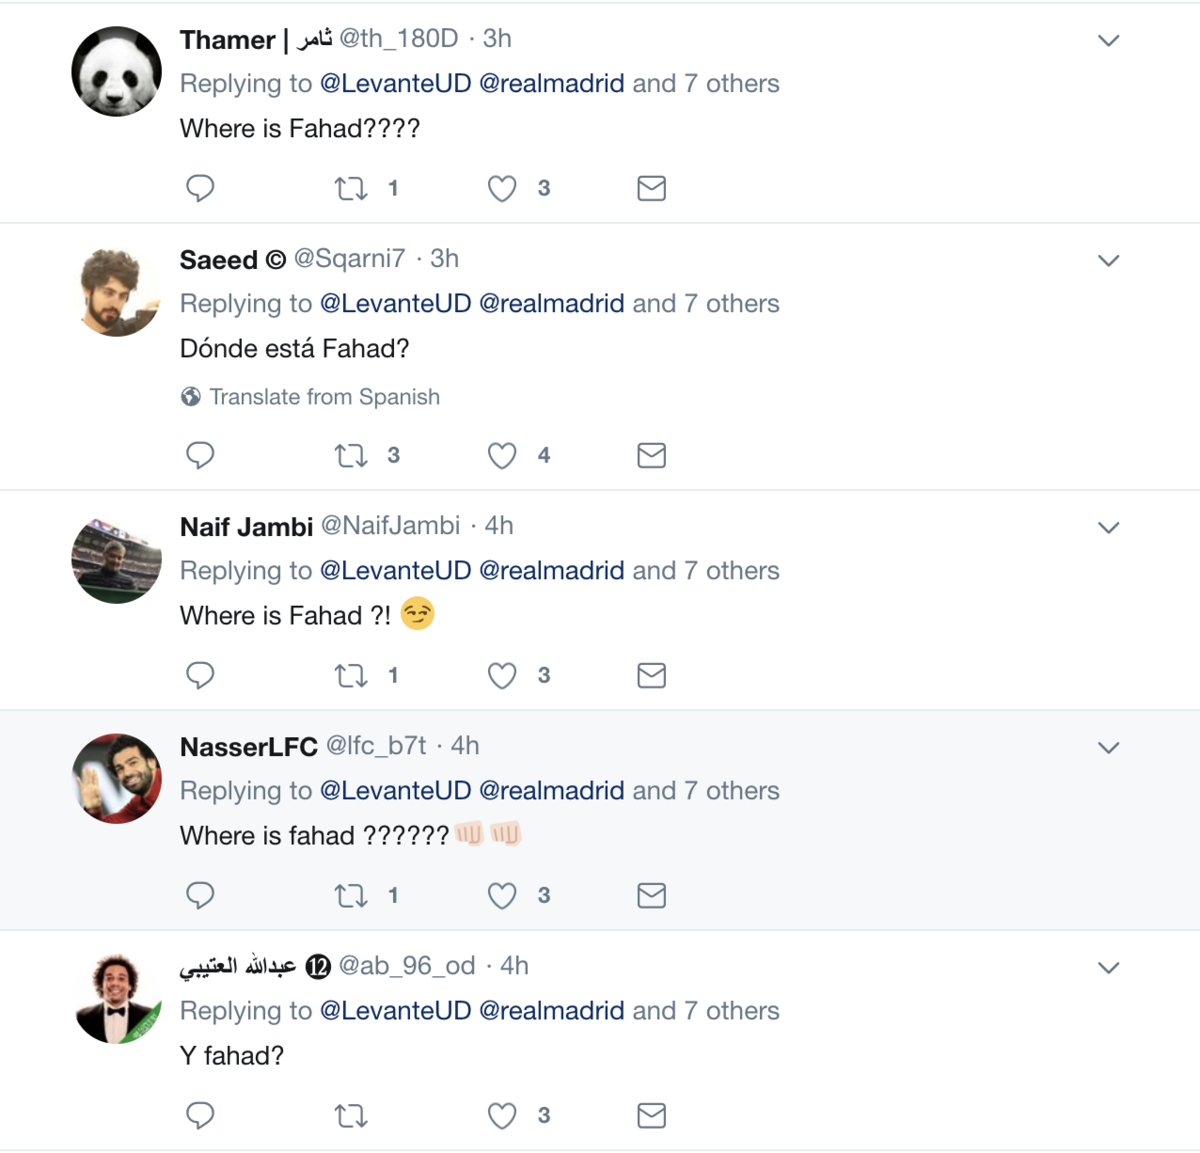
Task: View Naif Jambi's profile avatar
Action: (x=117, y=559)
